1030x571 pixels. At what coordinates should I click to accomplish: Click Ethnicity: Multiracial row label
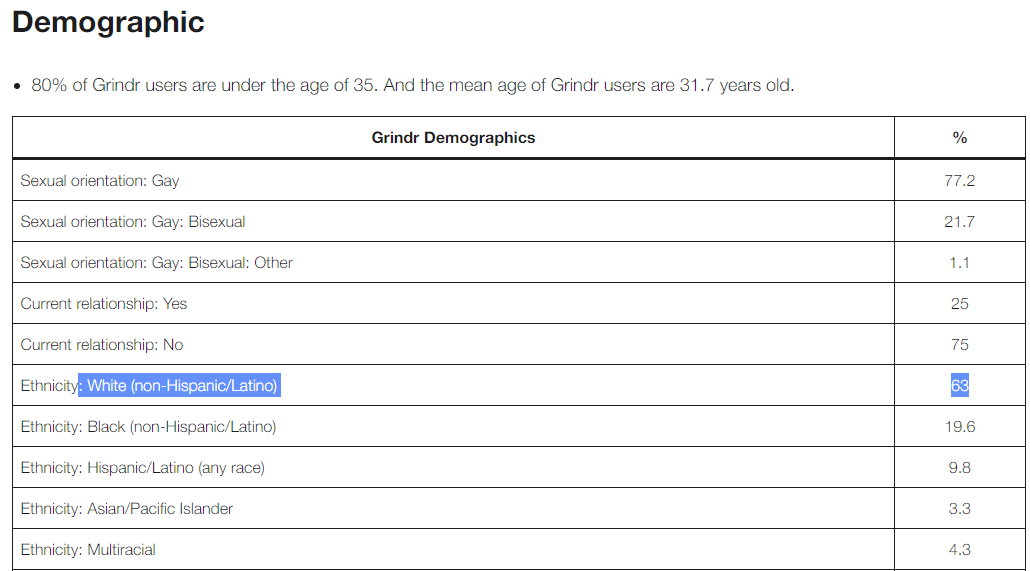pos(88,550)
